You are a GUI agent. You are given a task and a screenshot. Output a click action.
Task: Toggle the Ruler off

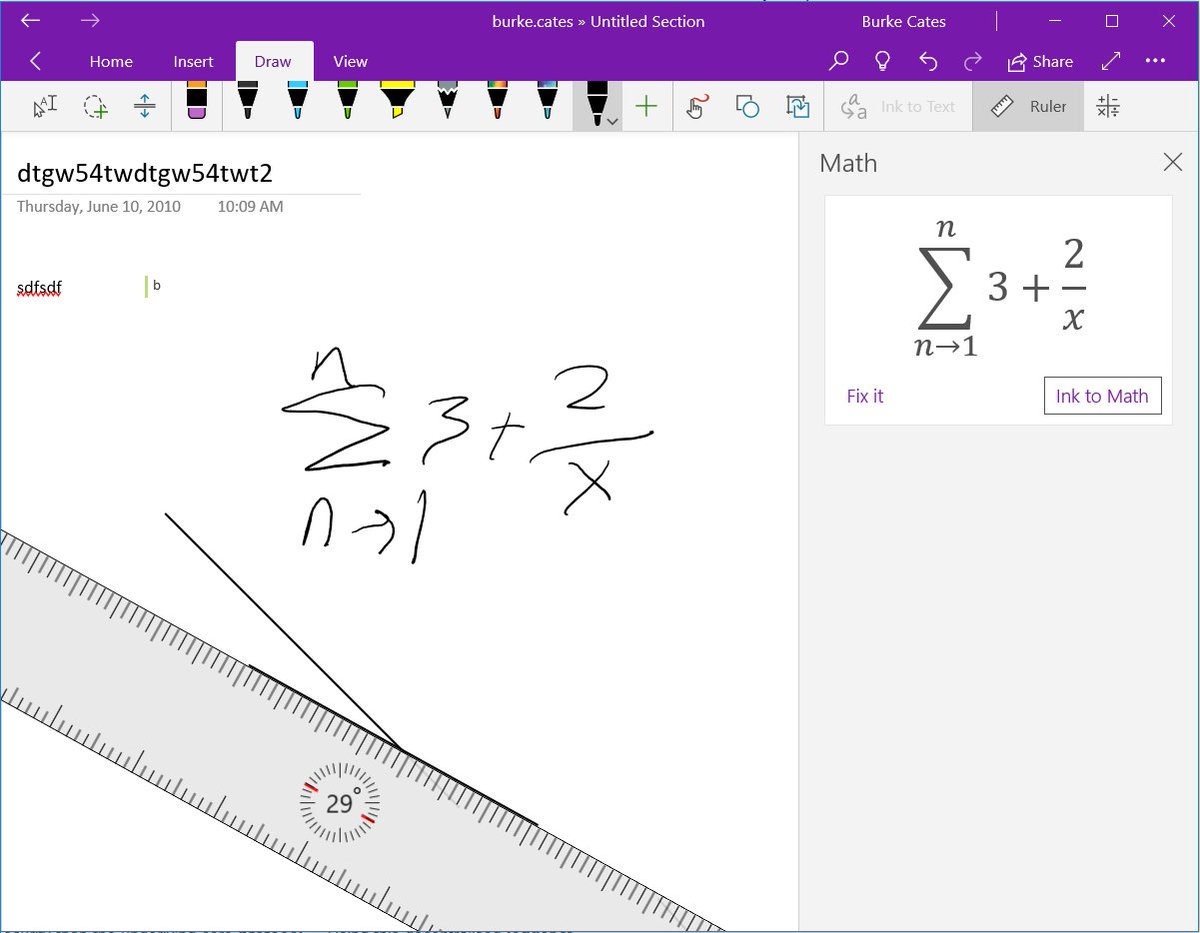[1028, 106]
